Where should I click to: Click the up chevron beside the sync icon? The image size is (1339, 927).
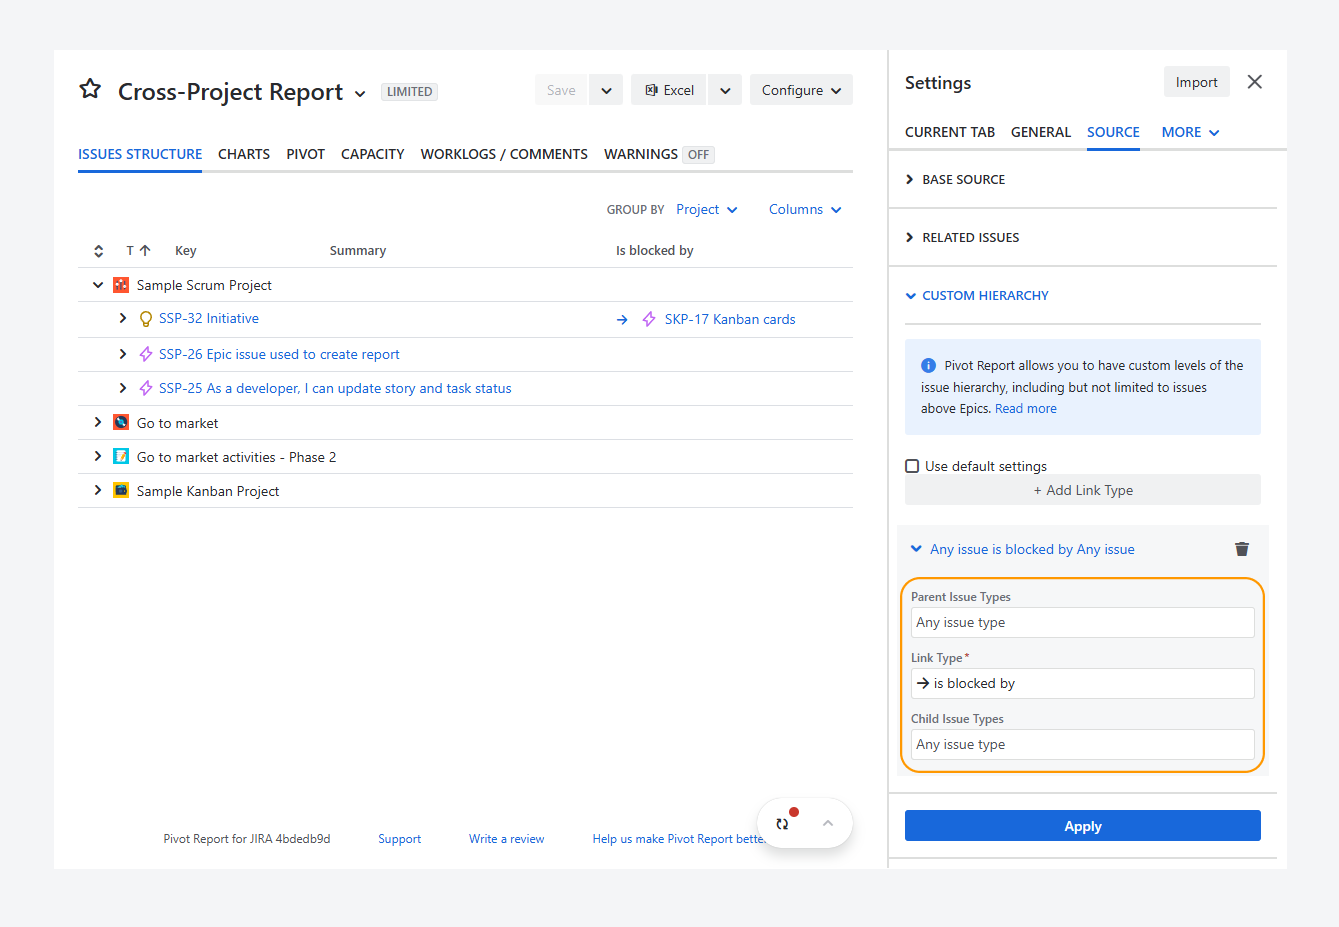pyautogui.click(x=828, y=823)
